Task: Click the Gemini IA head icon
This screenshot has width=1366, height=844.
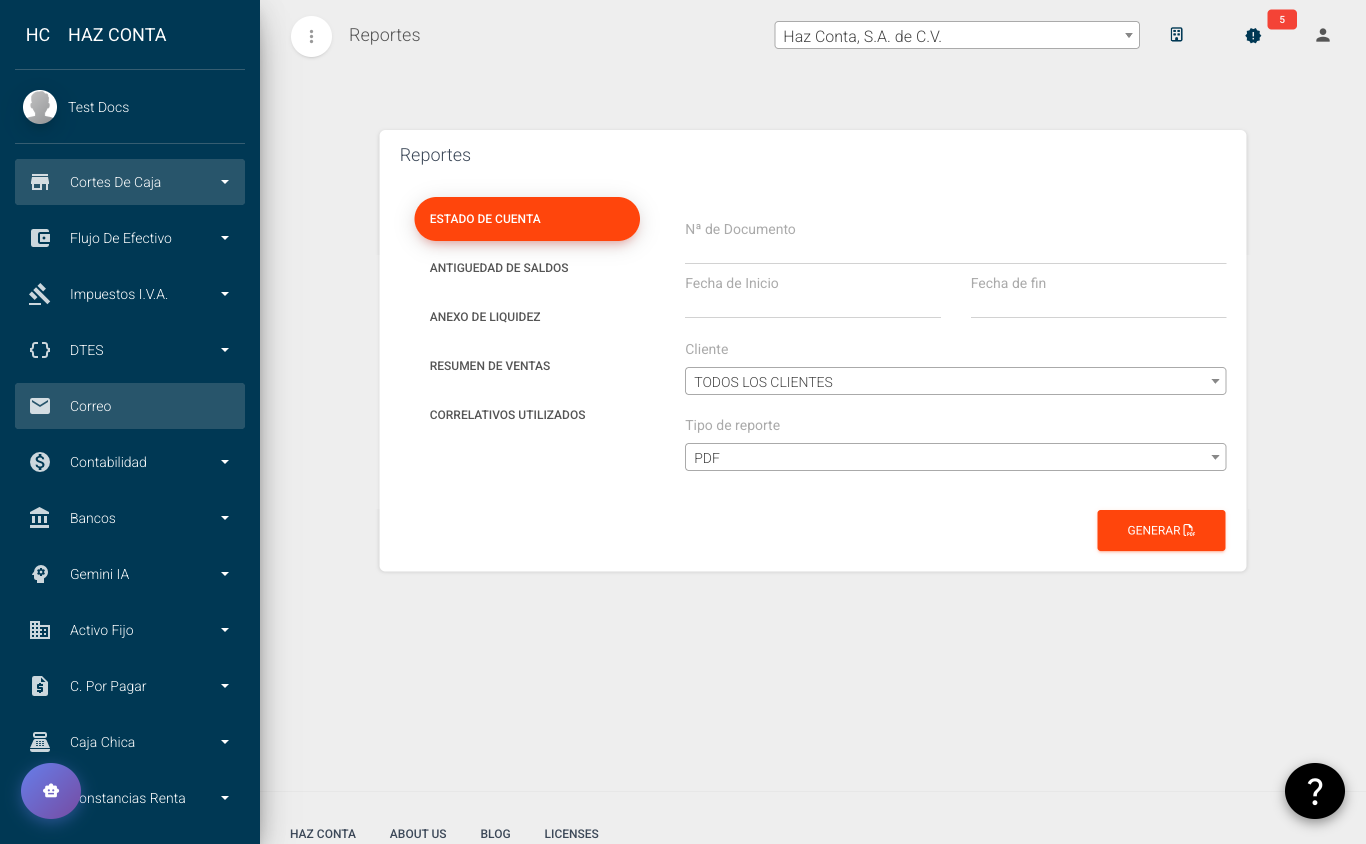Action: point(40,574)
